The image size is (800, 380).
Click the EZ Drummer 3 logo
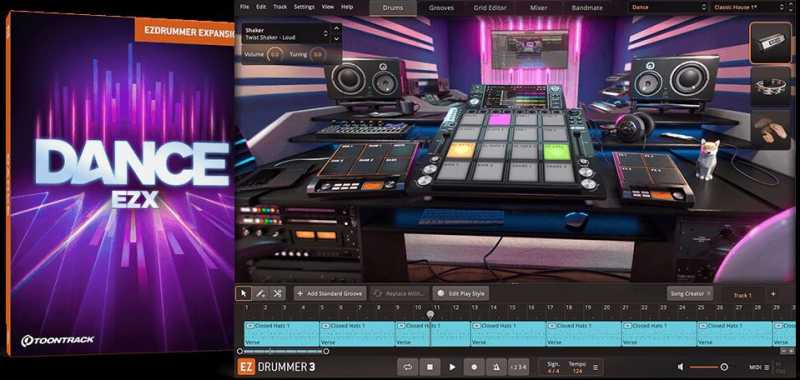click(276, 367)
